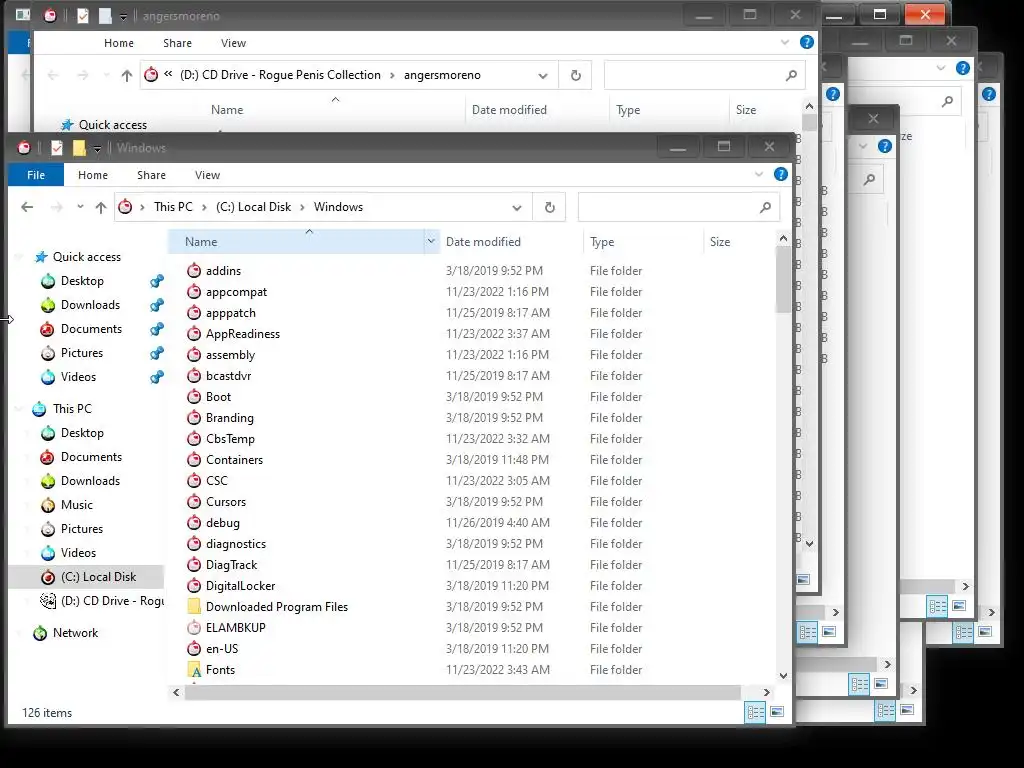Open Name column filter dropdown
The width and height of the screenshot is (1024, 768).
coord(431,242)
